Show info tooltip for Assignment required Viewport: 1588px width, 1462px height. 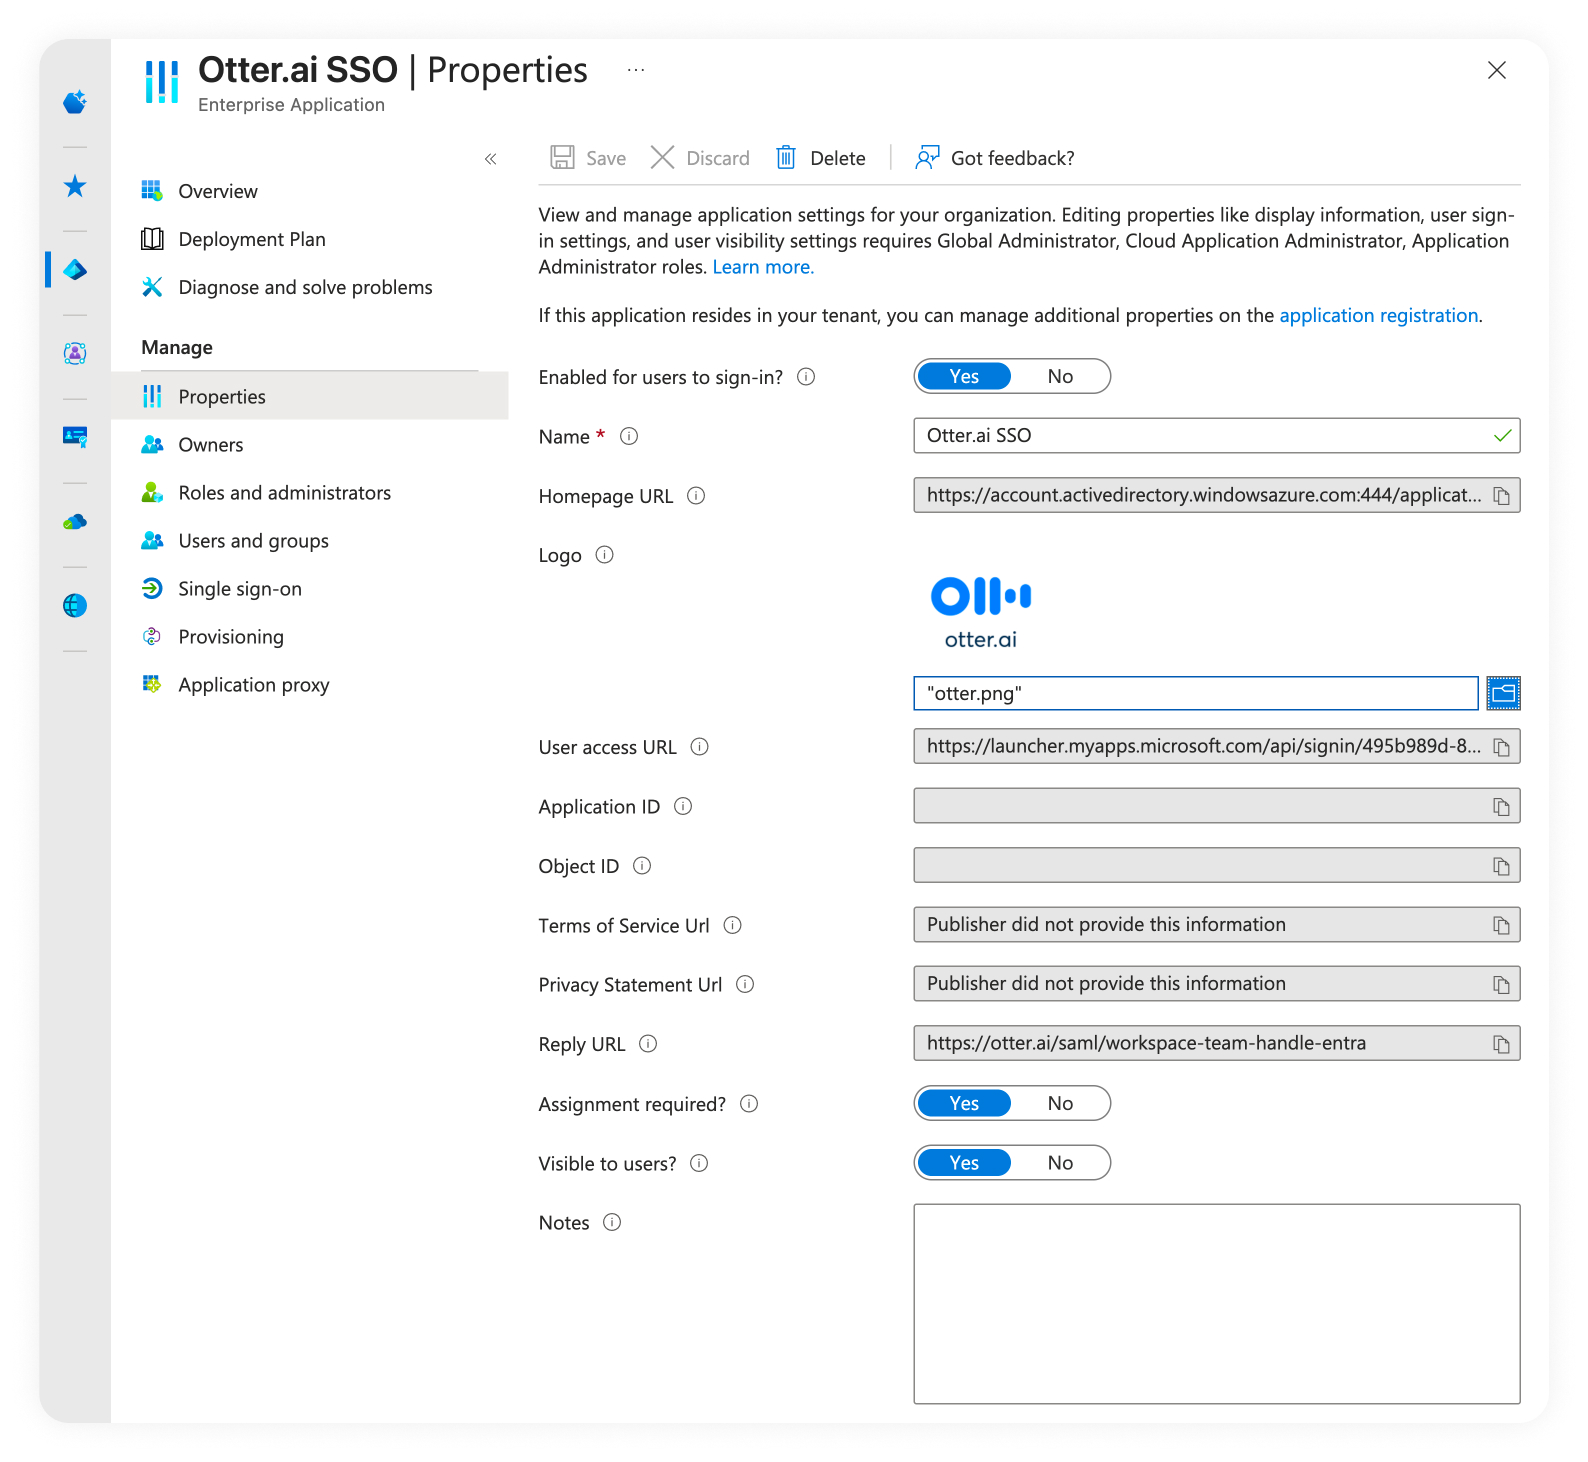749,1104
